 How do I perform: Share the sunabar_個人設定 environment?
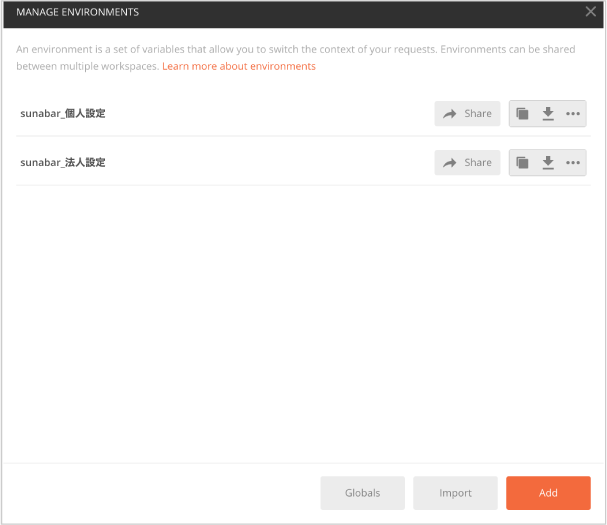pos(467,113)
